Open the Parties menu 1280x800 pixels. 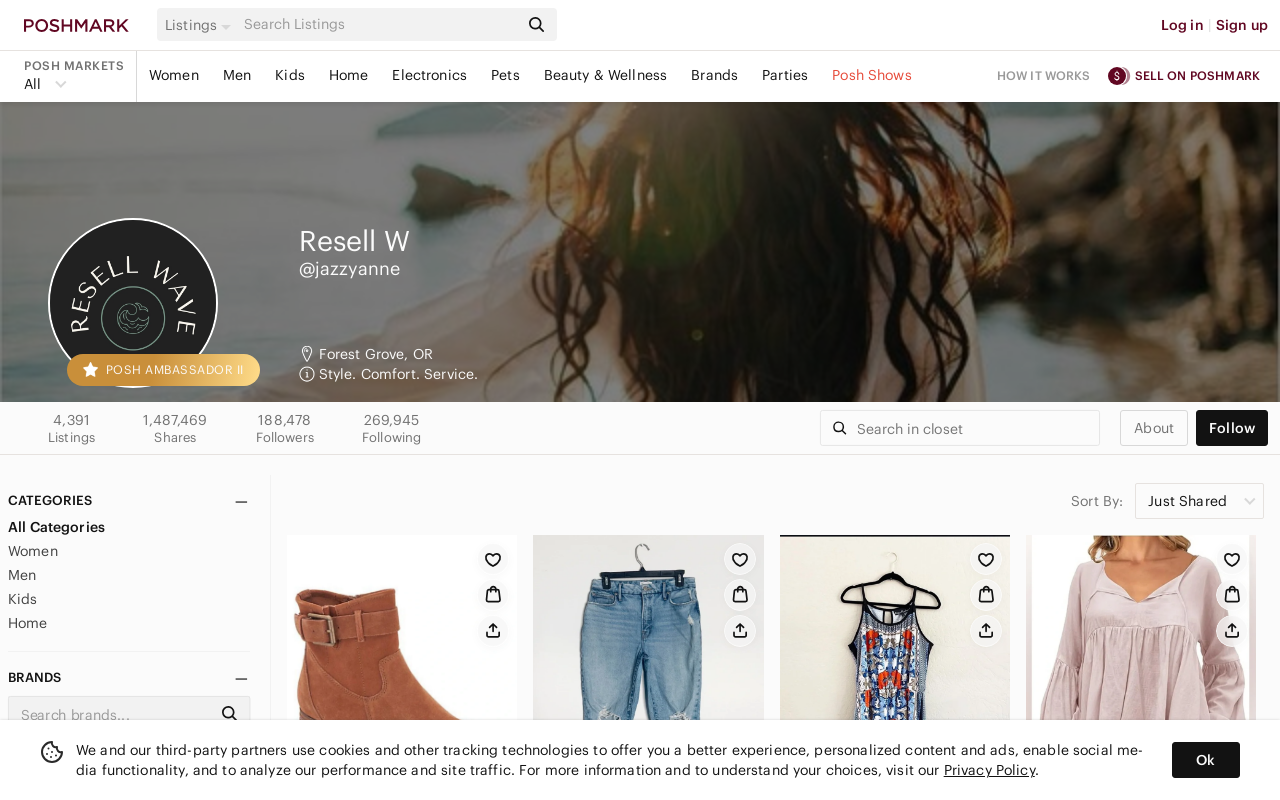tap(785, 76)
